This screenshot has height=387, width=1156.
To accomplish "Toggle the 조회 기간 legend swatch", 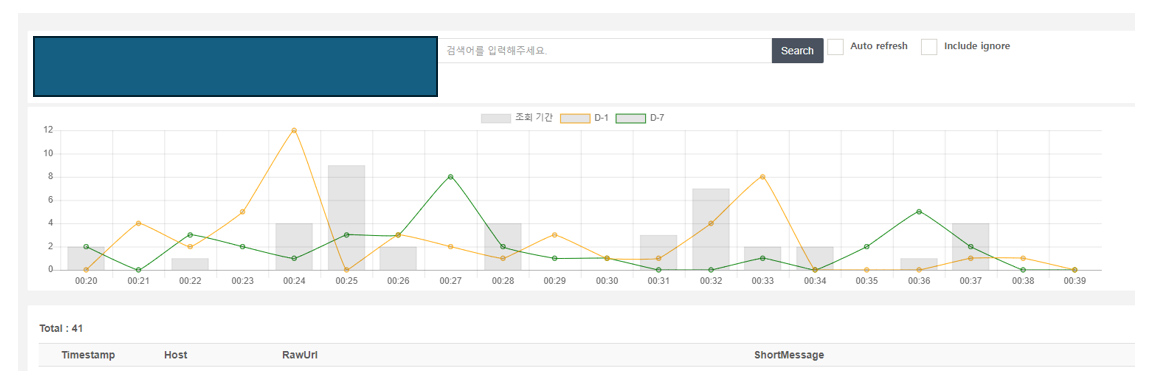I will click(x=495, y=118).
